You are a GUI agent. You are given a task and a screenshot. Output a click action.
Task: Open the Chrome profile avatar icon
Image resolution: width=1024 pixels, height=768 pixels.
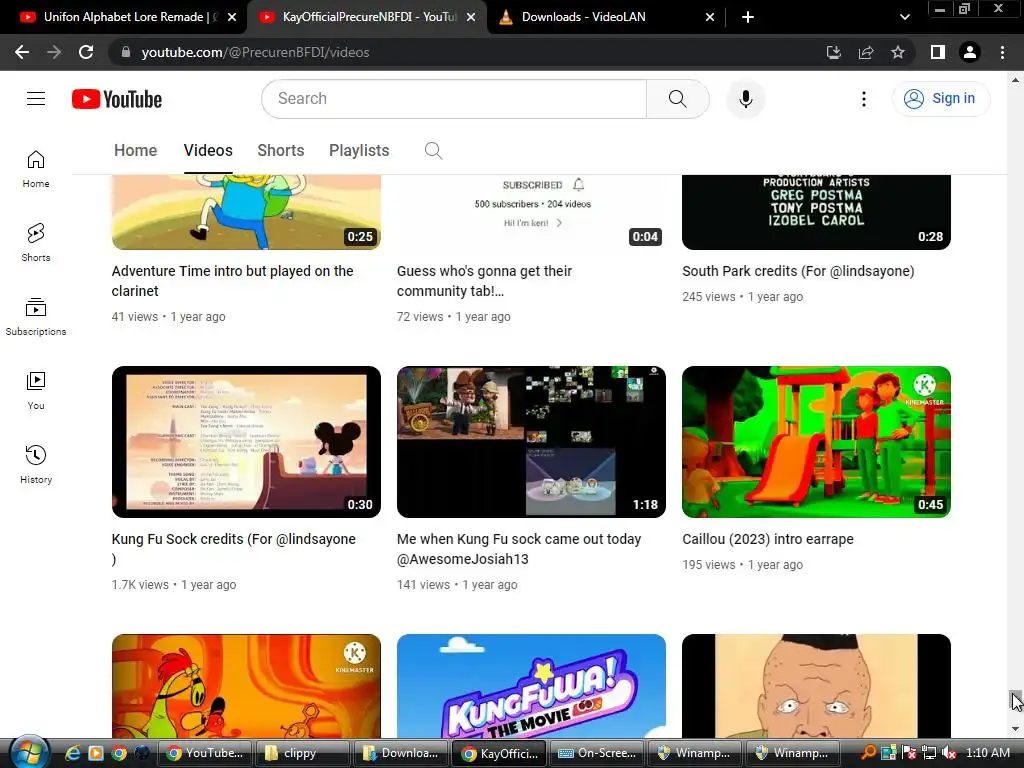pyautogui.click(x=970, y=52)
